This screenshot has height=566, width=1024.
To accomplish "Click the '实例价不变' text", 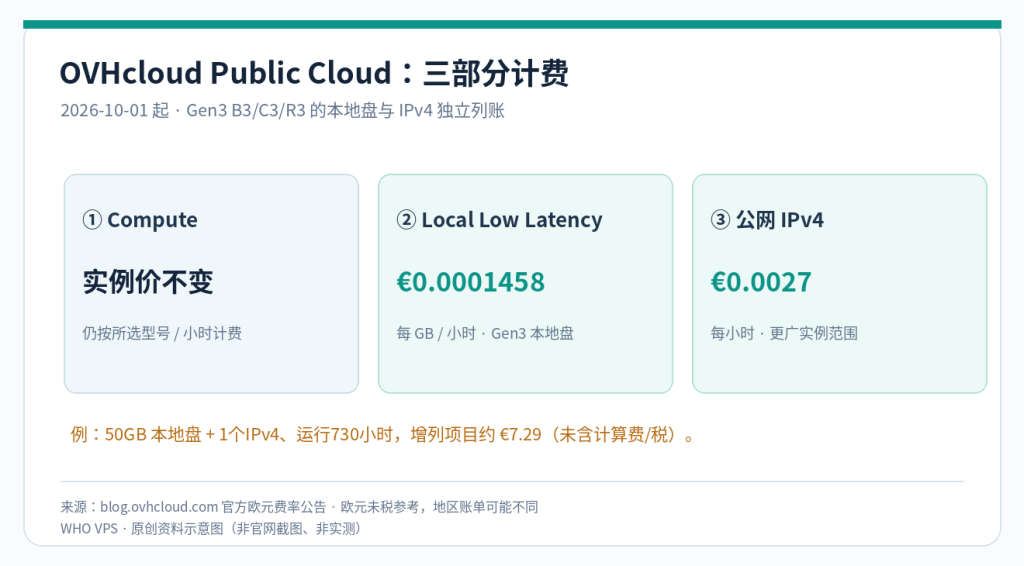I will point(148,282).
